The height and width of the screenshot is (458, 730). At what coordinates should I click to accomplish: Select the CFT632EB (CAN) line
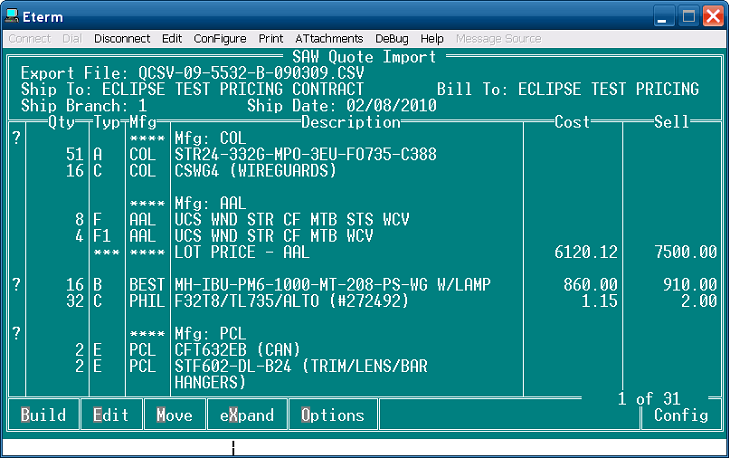(x=237, y=350)
